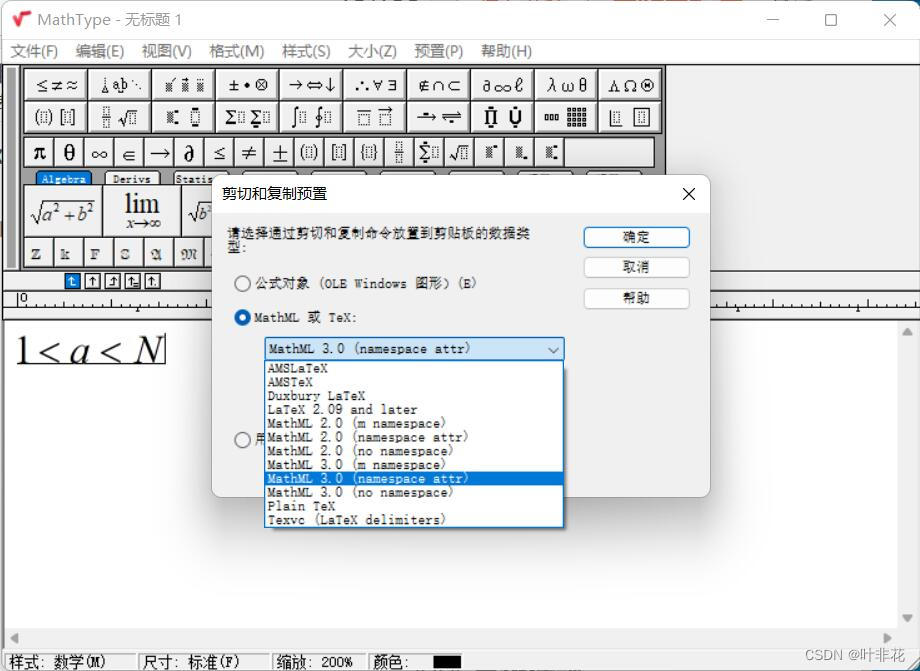Screen dimensions: 920x671
Task: Insert the single ∞ symbol from the small bar
Action: [99, 153]
